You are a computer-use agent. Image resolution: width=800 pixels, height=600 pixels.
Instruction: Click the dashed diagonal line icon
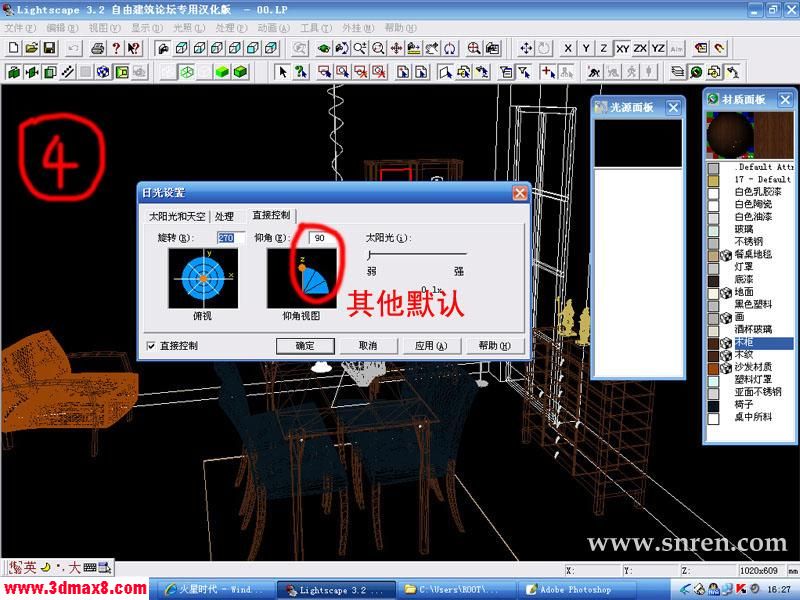click(x=67, y=72)
